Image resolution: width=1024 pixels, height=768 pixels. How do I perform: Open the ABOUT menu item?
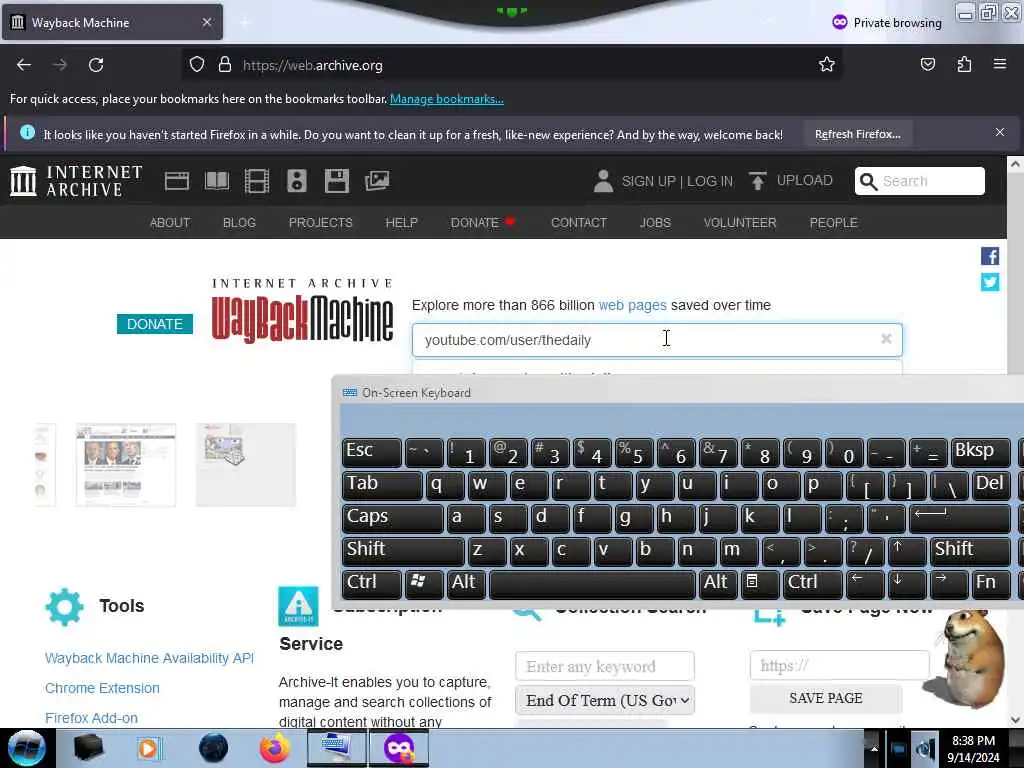(170, 223)
